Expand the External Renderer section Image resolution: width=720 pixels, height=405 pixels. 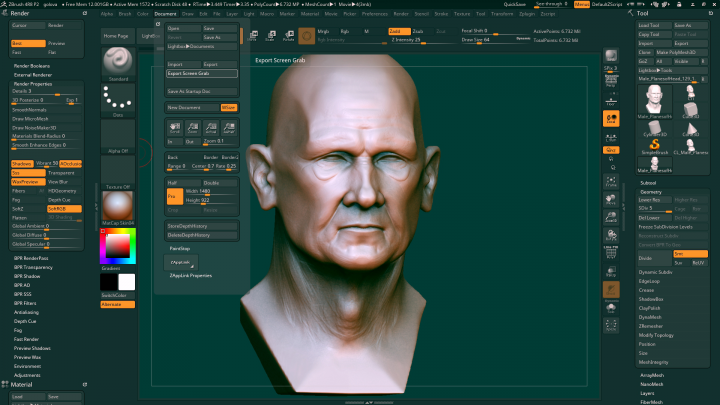coord(33,75)
